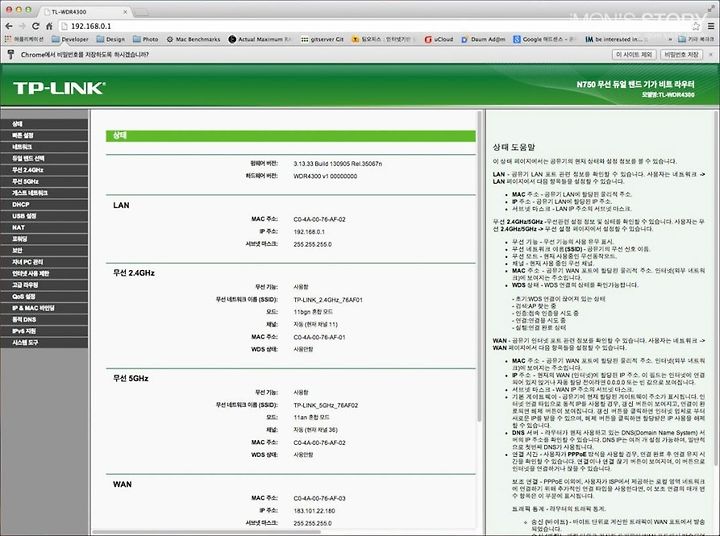Open IPv6 지원 sidebar item
The width and height of the screenshot is (720, 536).
click(44, 331)
